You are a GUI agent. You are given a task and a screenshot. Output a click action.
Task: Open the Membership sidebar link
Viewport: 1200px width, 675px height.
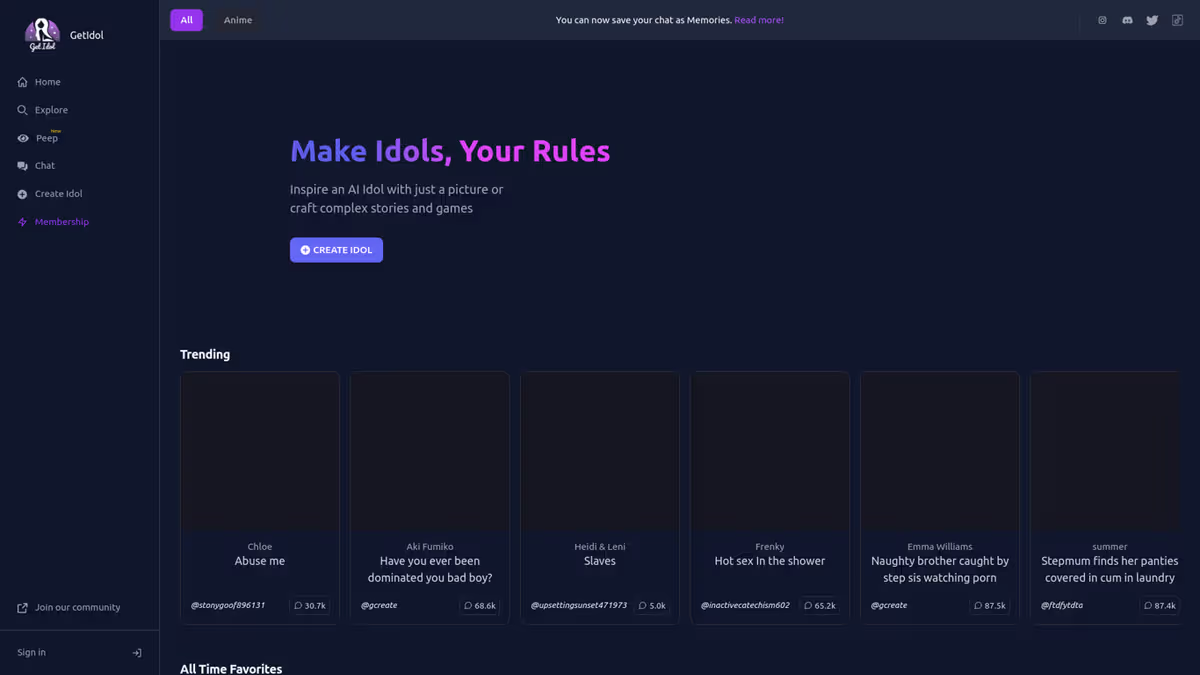click(79, 222)
